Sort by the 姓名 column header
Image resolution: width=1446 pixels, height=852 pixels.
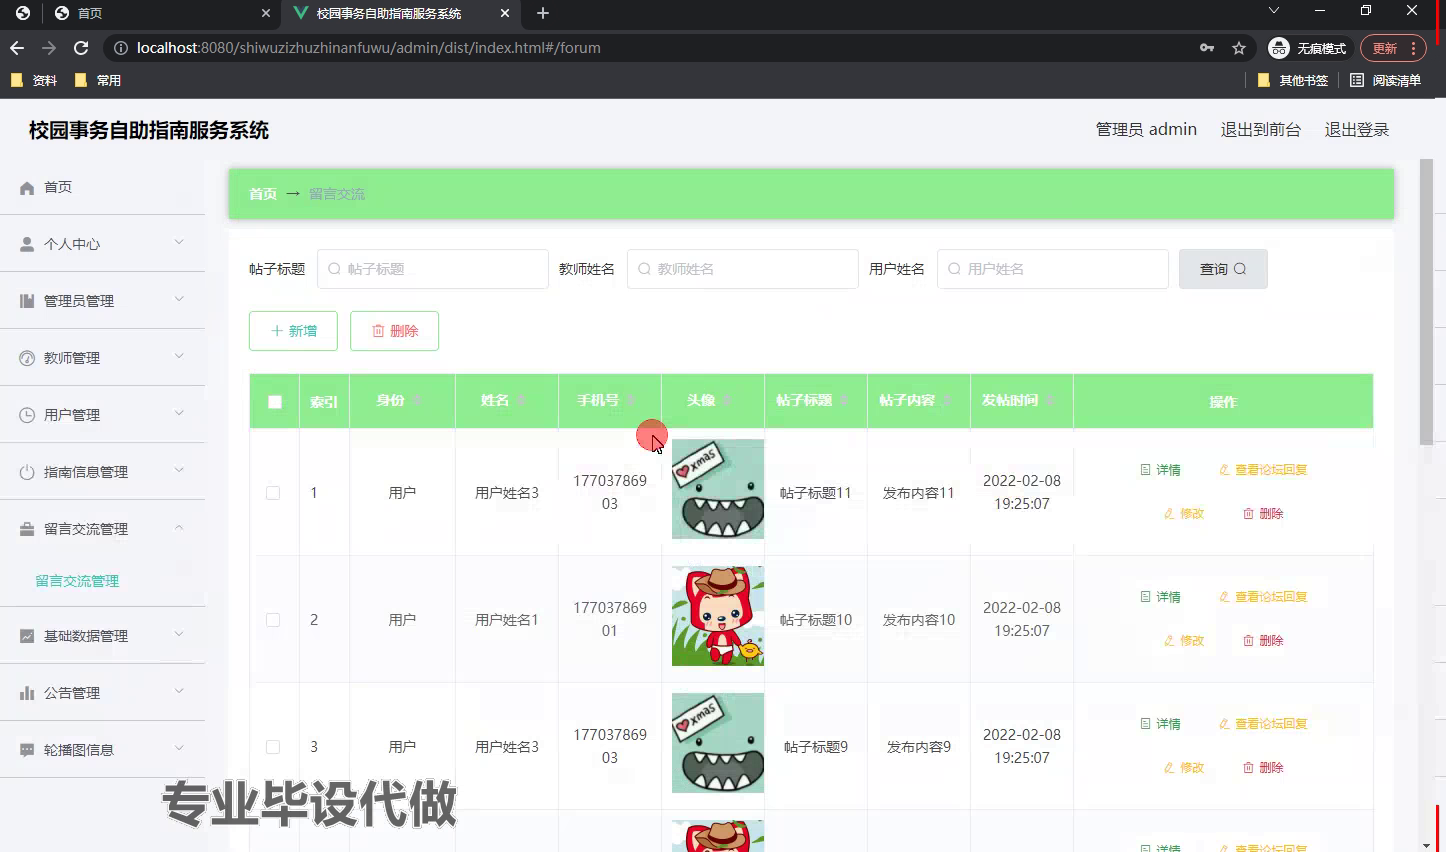click(x=505, y=400)
